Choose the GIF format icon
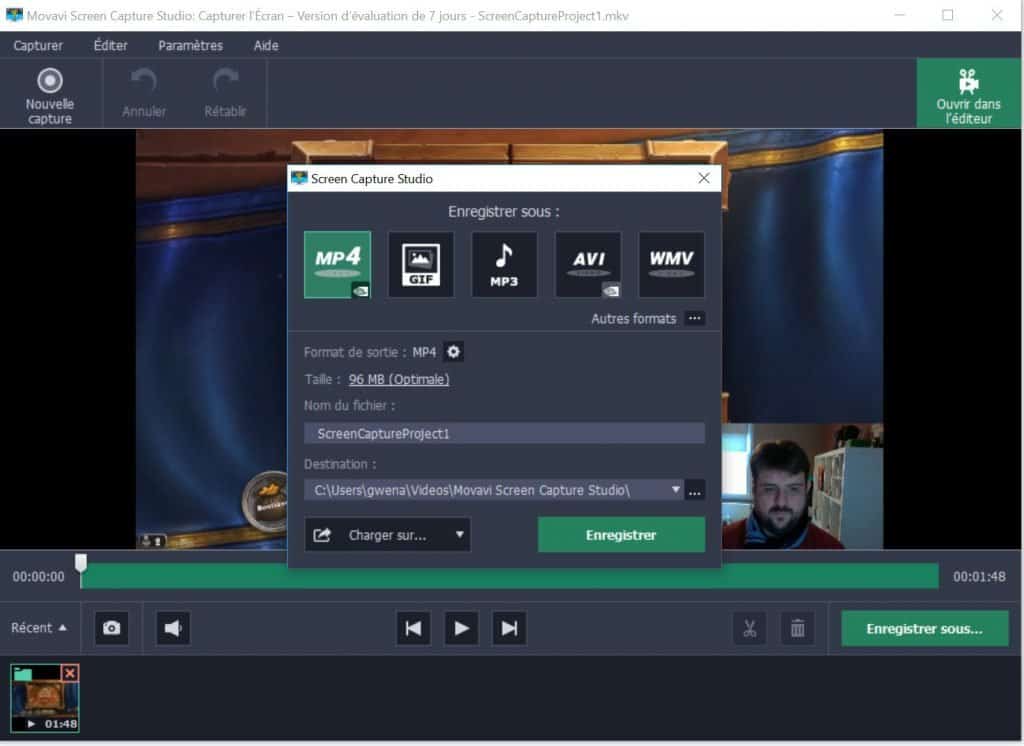The image size is (1024, 746). point(421,264)
